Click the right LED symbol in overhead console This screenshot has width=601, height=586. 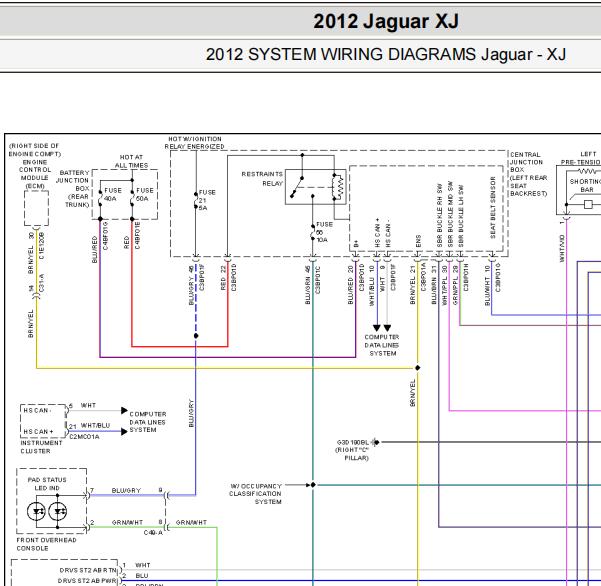[x=58, y=511]
